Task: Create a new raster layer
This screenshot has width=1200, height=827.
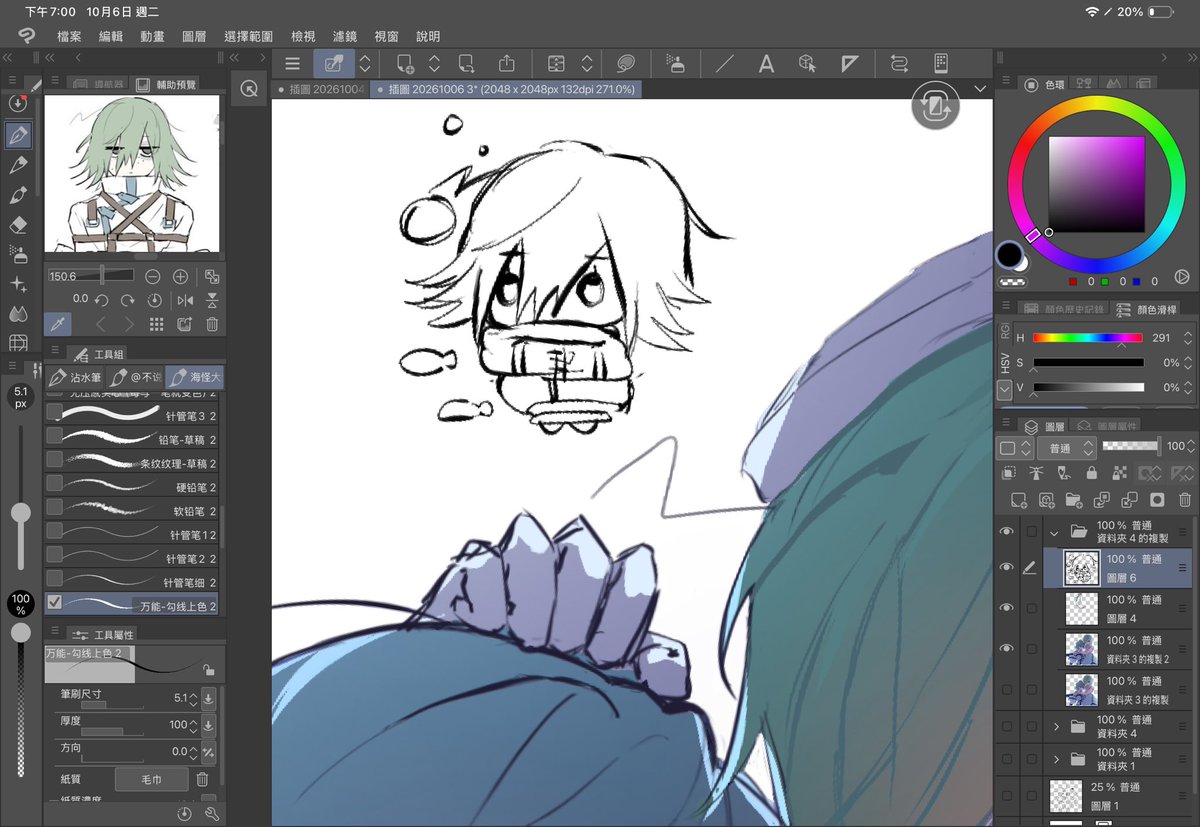Action: click(1018, 499)
